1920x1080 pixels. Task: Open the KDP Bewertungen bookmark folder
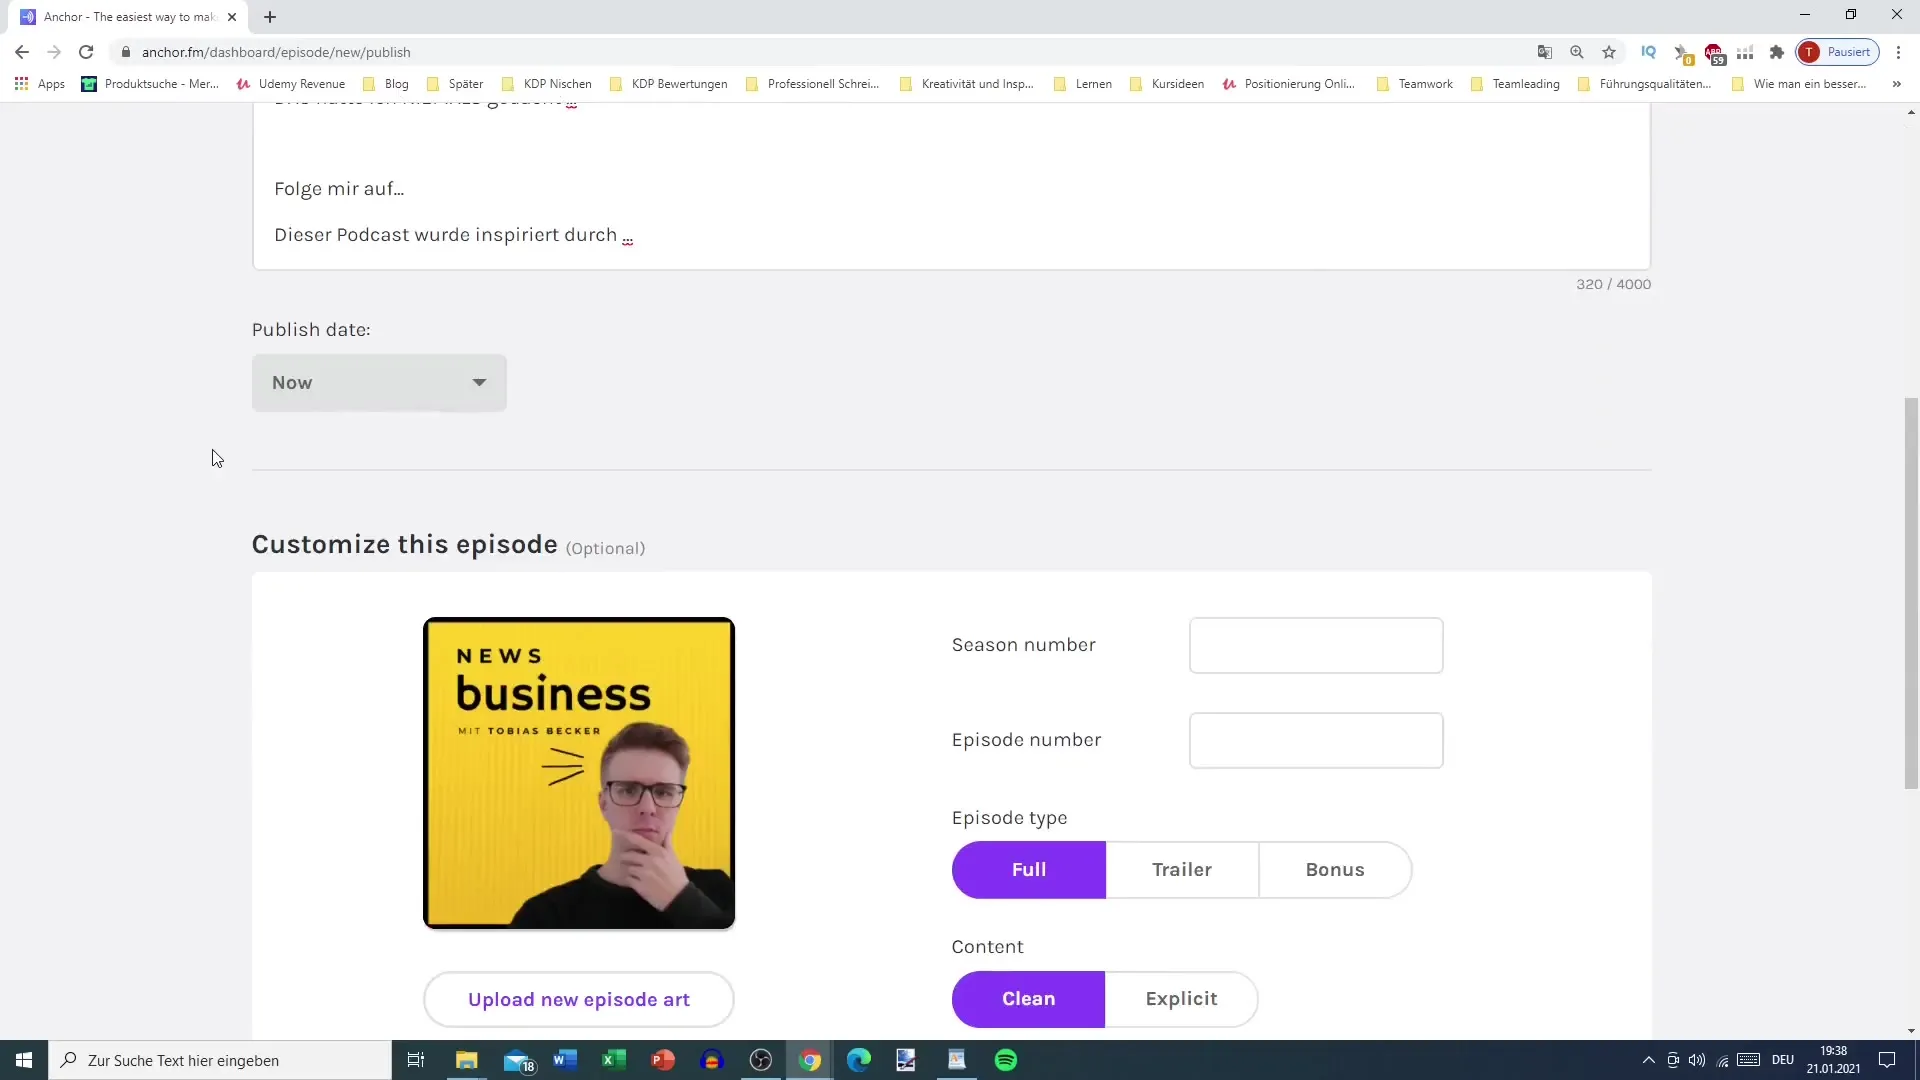[669, 84]
